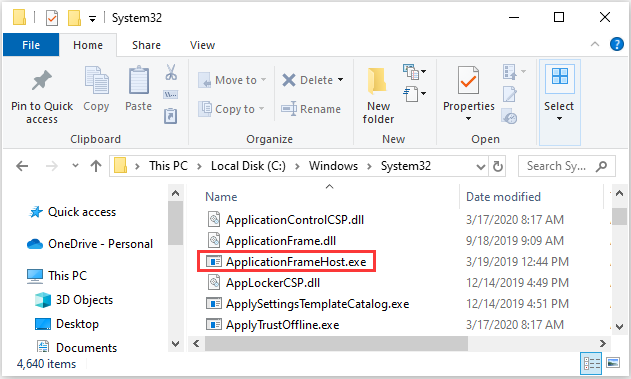Click Local Disk (C:) breadcrumb
This screenshot has height=379, width=631.
click(x=248, y=166)
